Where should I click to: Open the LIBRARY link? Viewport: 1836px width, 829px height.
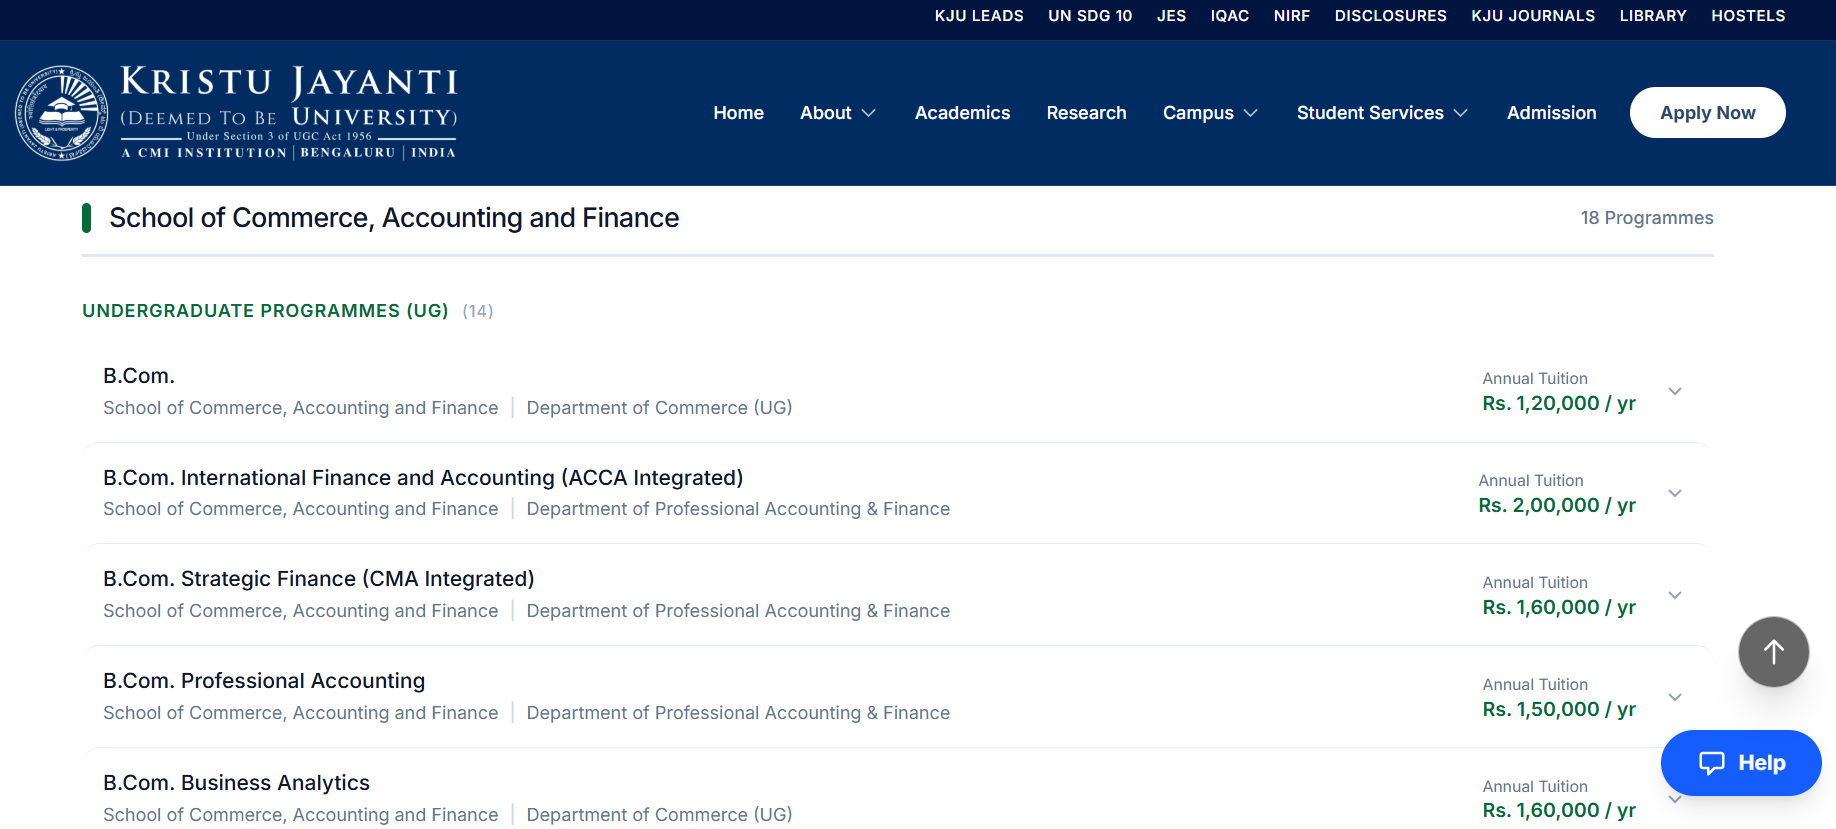1653,16
